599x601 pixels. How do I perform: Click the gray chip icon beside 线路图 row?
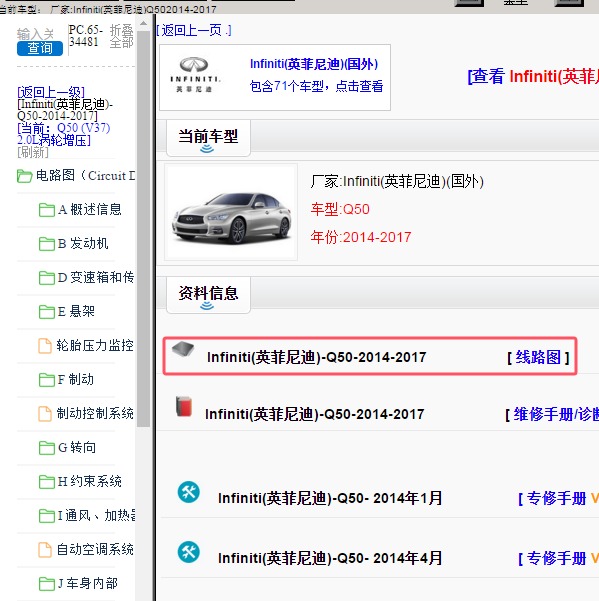183,349
